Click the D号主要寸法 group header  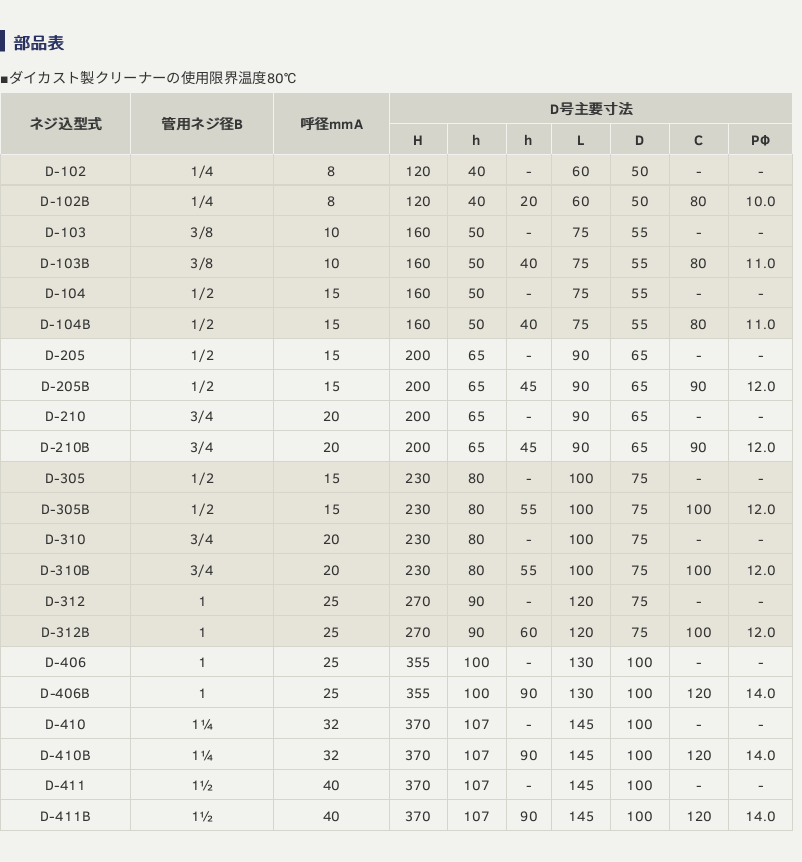pos(590,109)
